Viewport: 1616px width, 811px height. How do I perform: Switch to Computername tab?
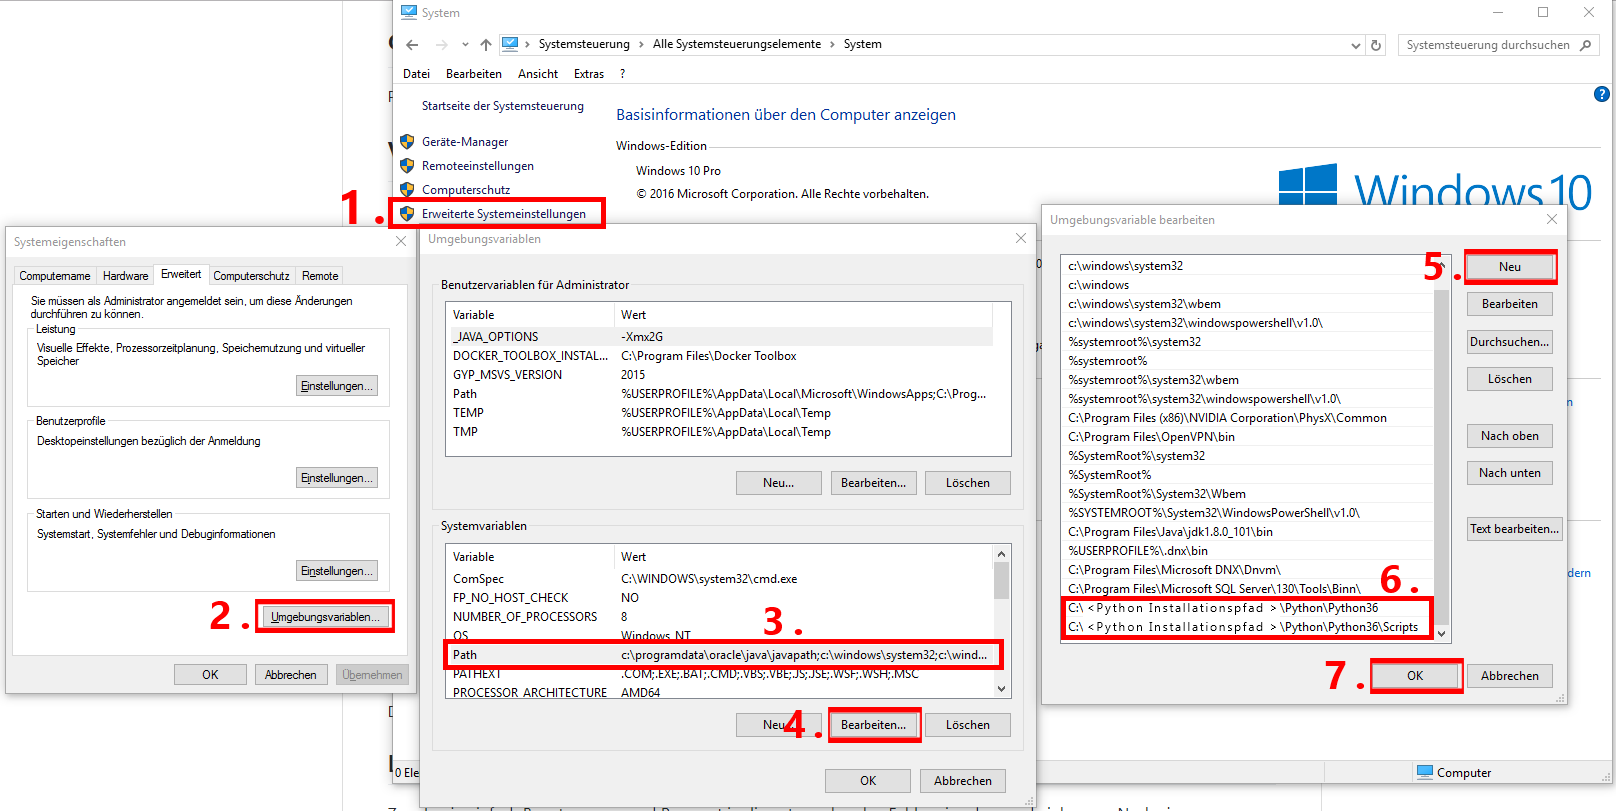point(55,276)
